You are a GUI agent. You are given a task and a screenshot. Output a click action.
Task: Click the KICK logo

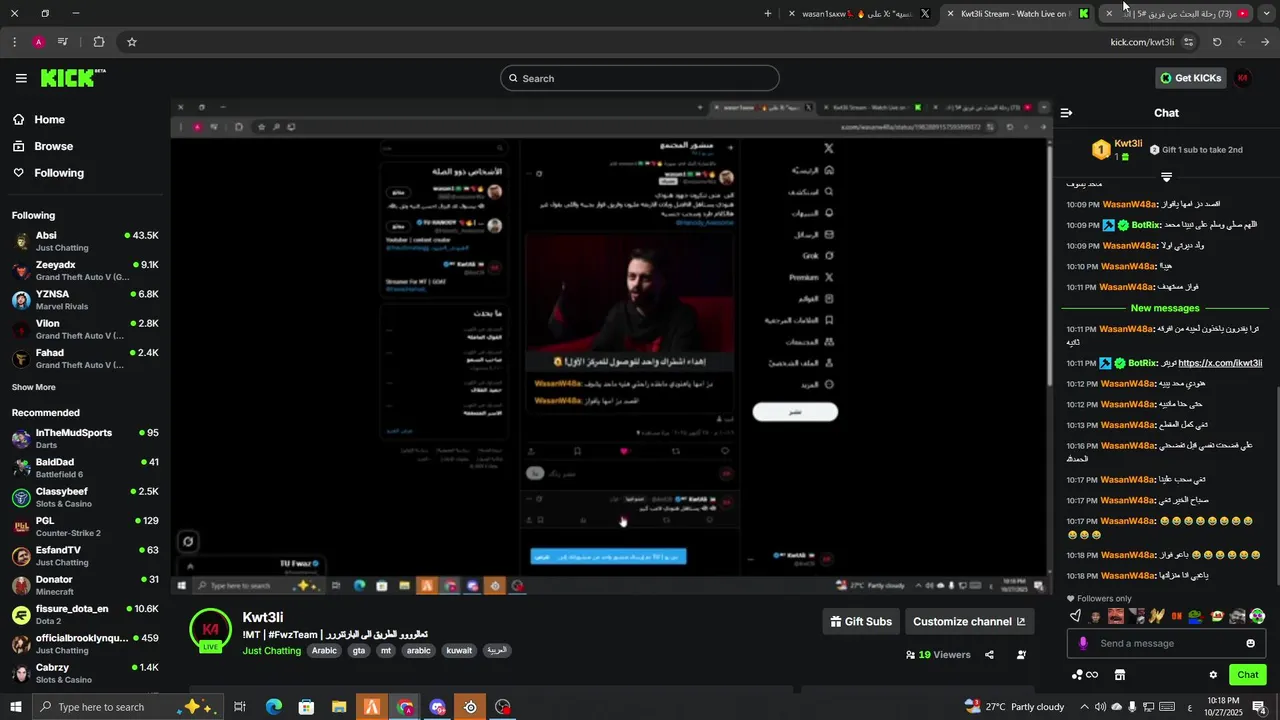tap(73, 77)
